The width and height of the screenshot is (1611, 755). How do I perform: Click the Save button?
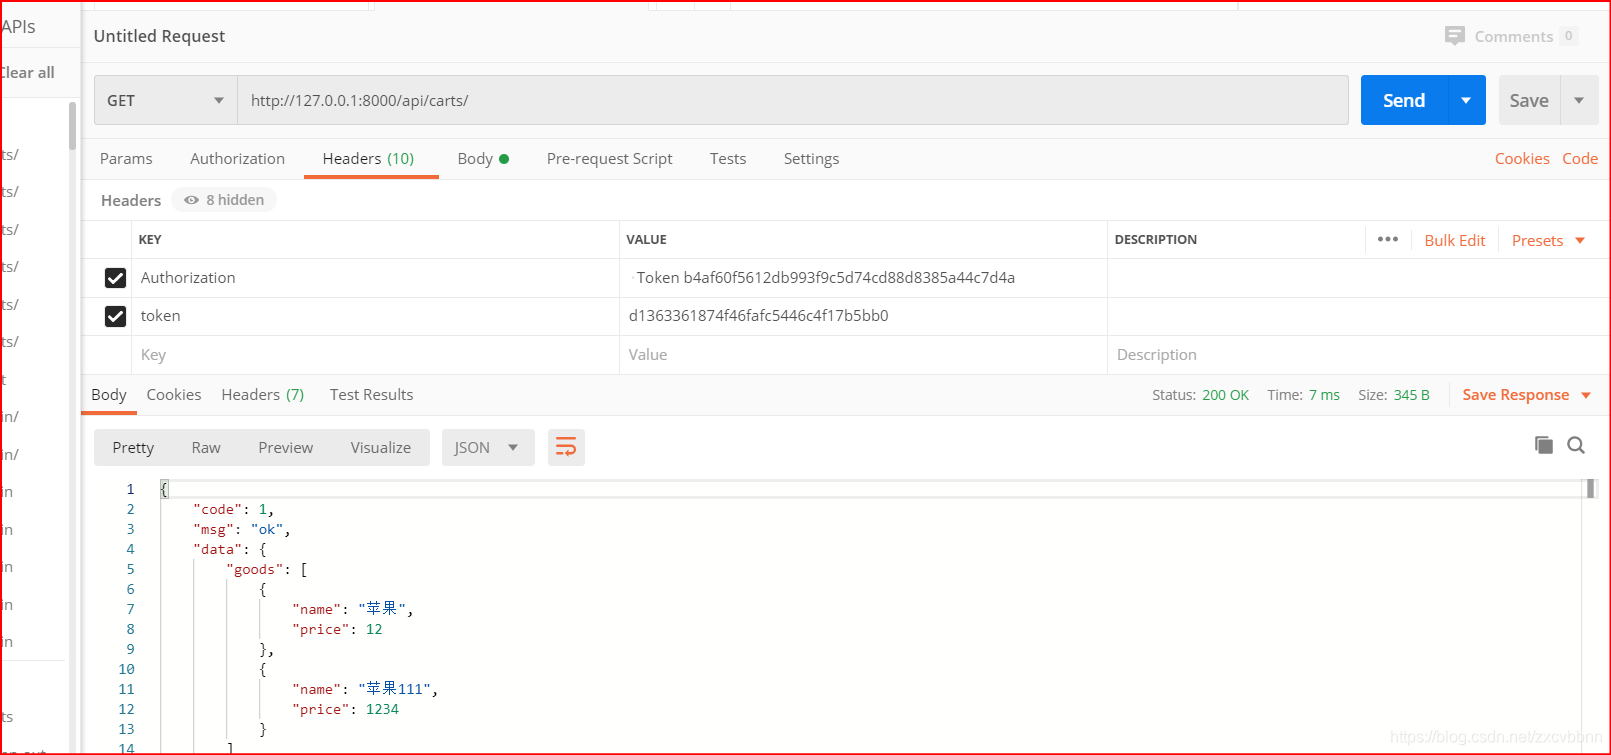1529,100
